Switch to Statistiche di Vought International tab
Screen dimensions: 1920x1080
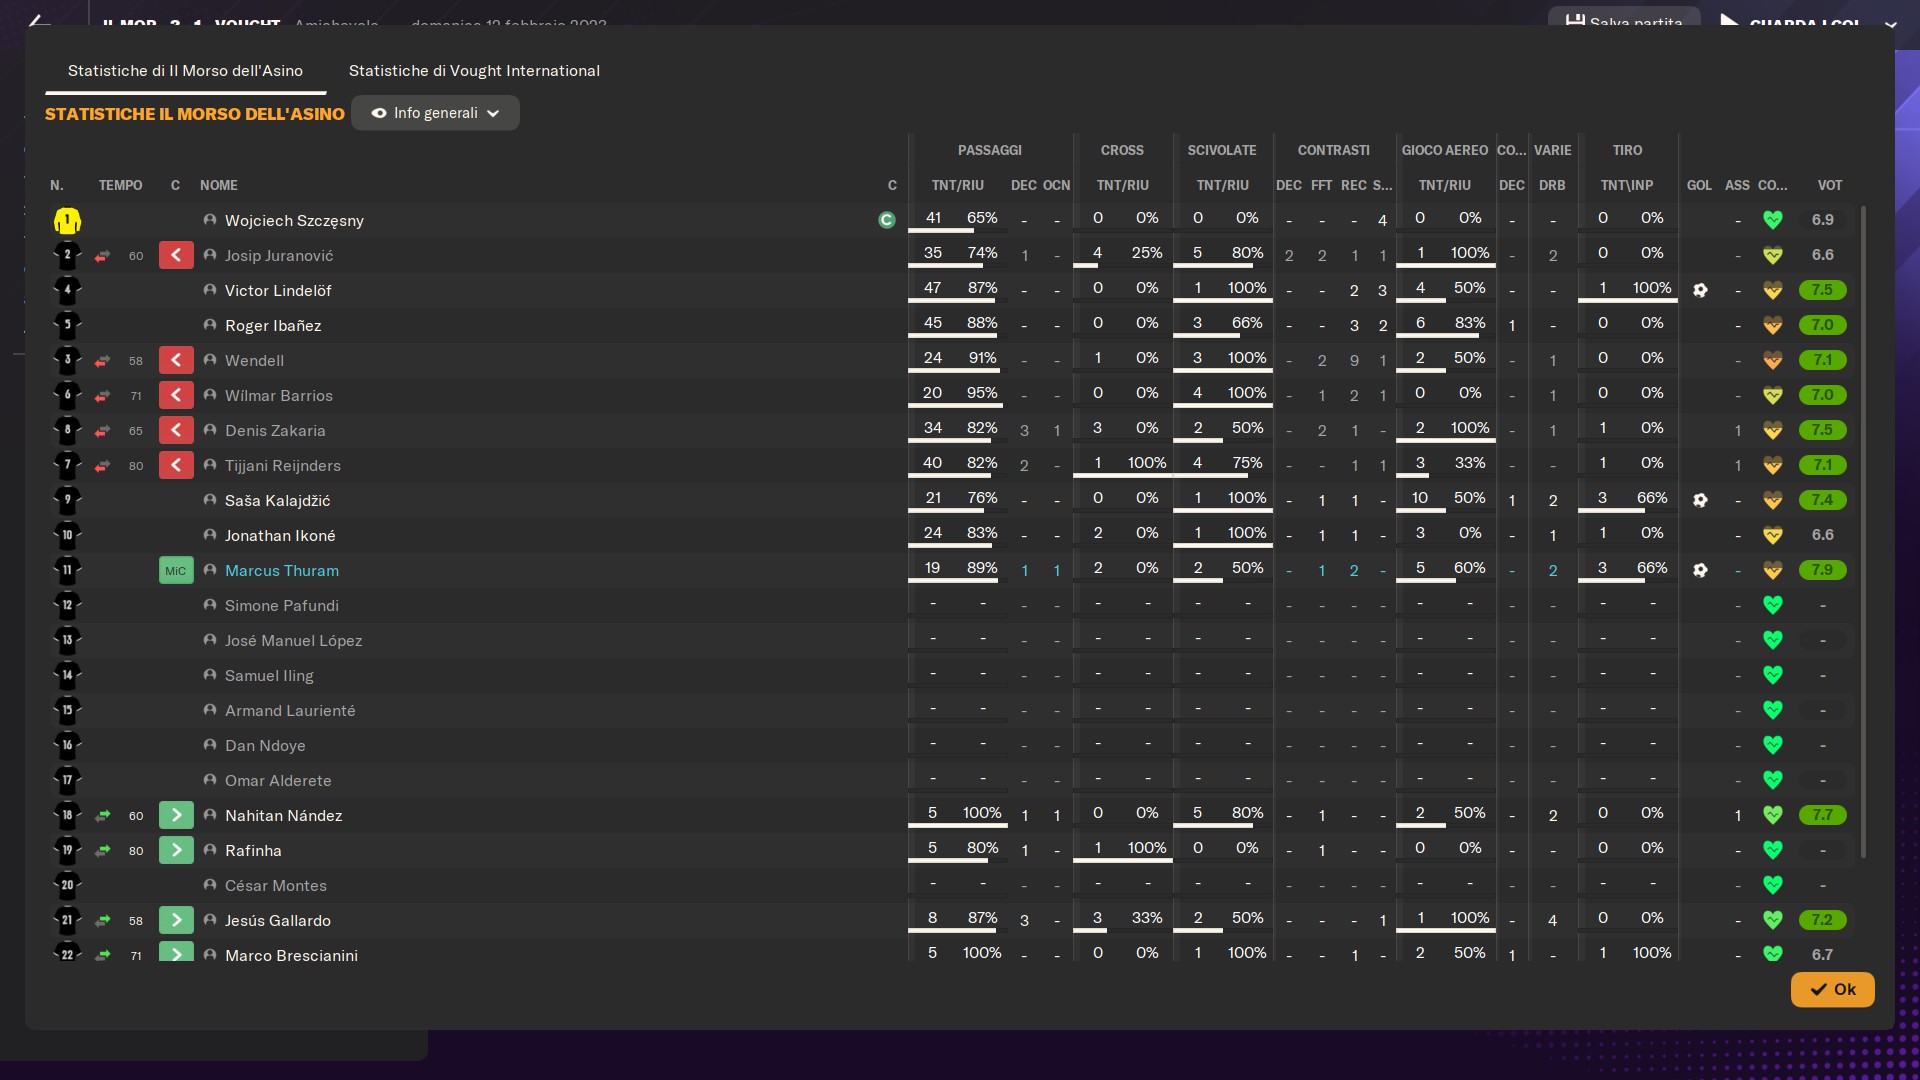474,71
